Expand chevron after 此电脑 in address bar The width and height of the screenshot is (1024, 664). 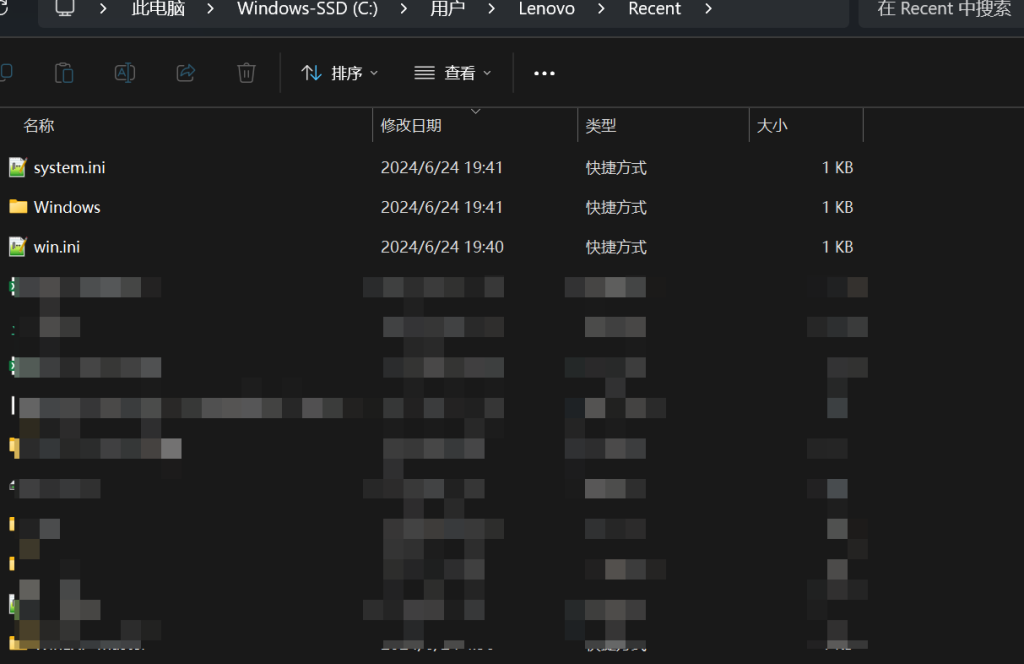coord(211,9)
